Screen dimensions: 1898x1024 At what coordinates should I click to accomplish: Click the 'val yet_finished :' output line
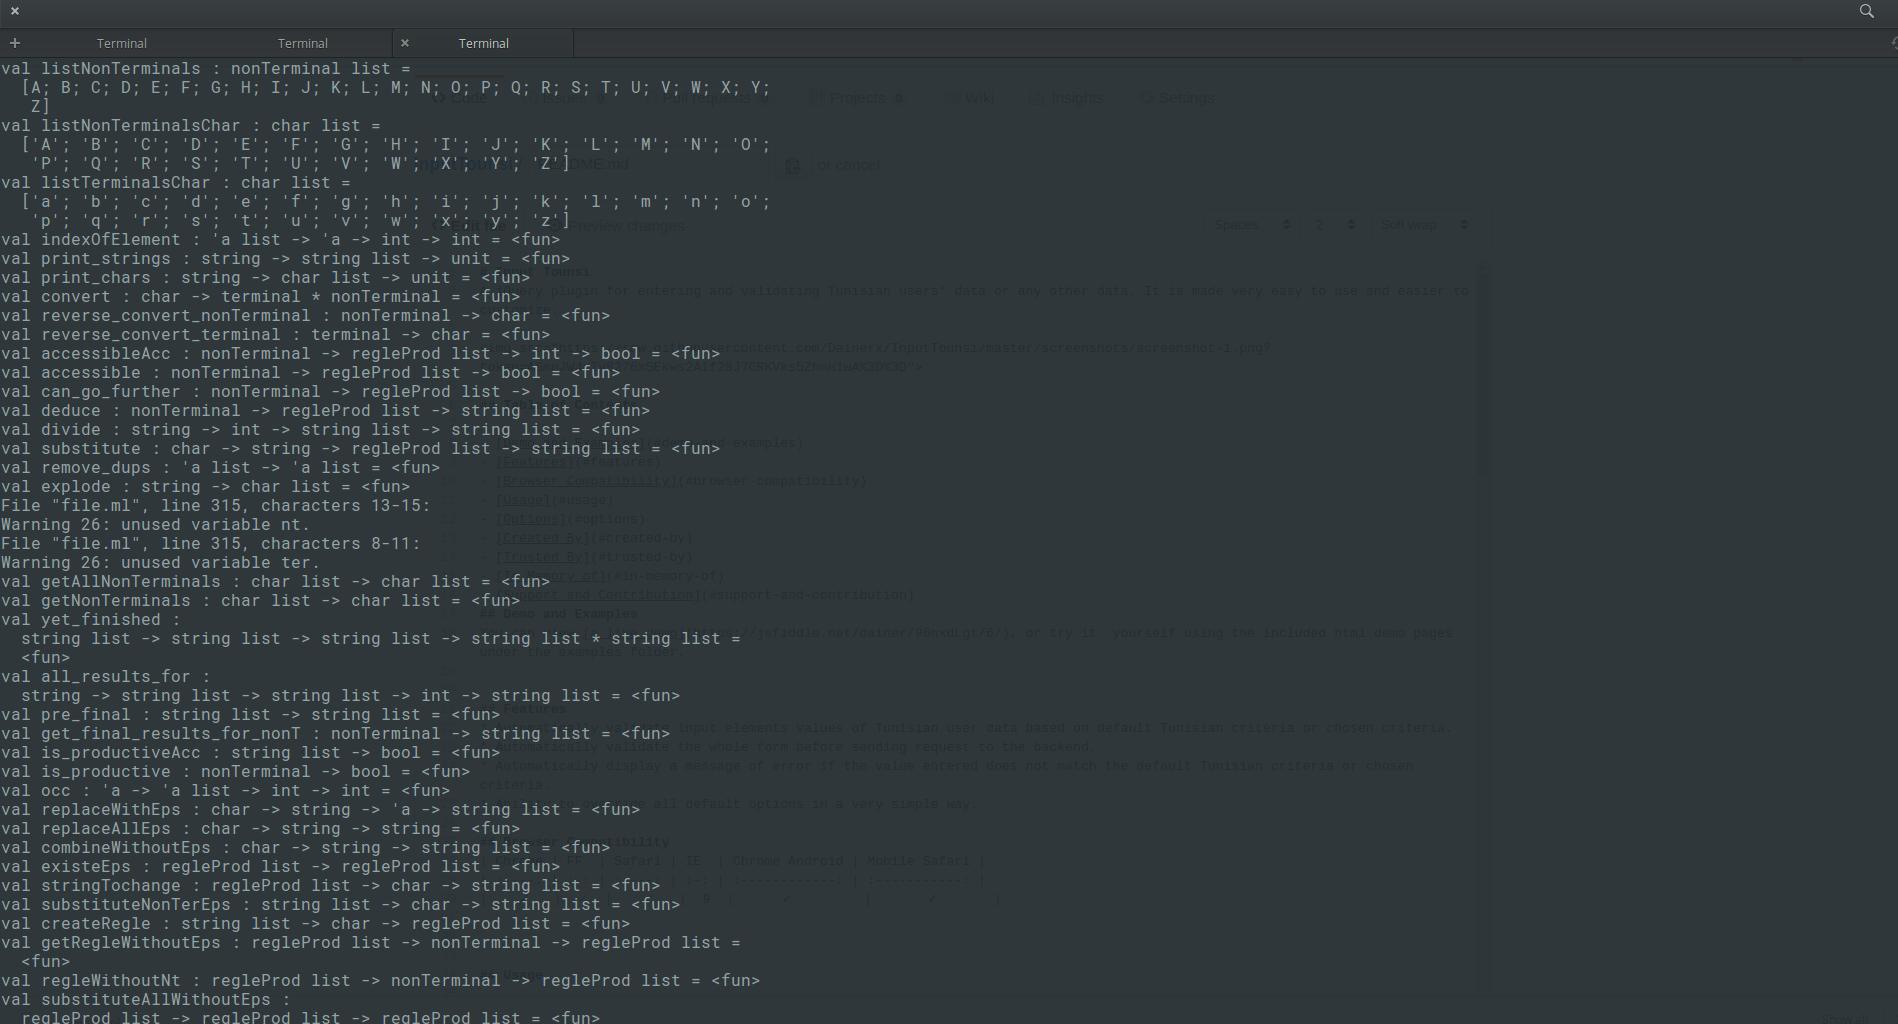[x=91, y=620]
